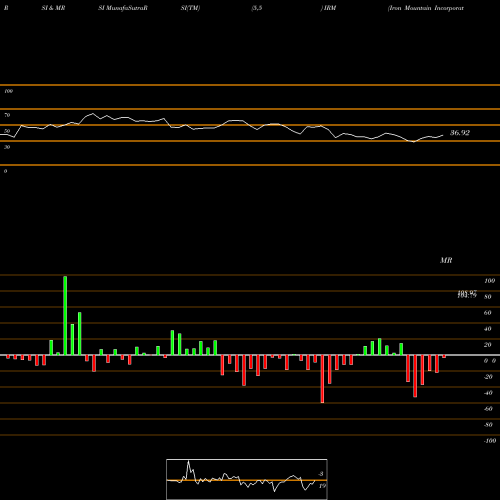Click the RSI axis label 30
Screen dimensions: 500x500
7,147
